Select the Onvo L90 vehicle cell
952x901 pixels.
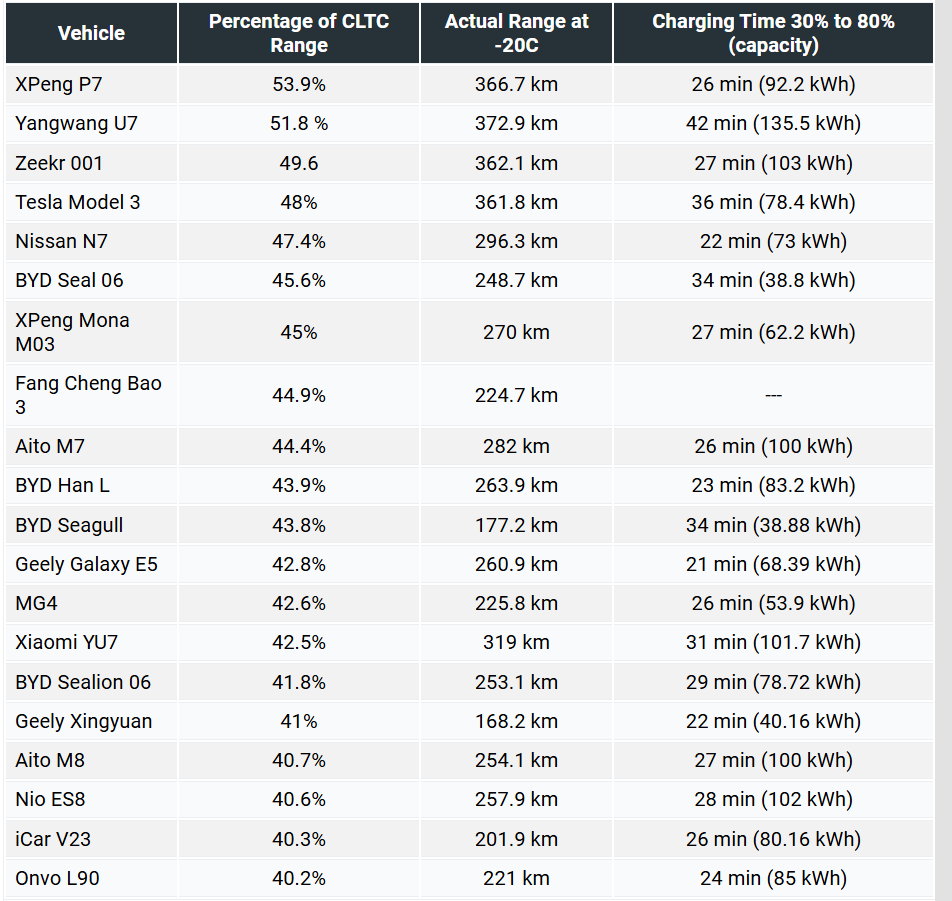[x=57, y=879]
